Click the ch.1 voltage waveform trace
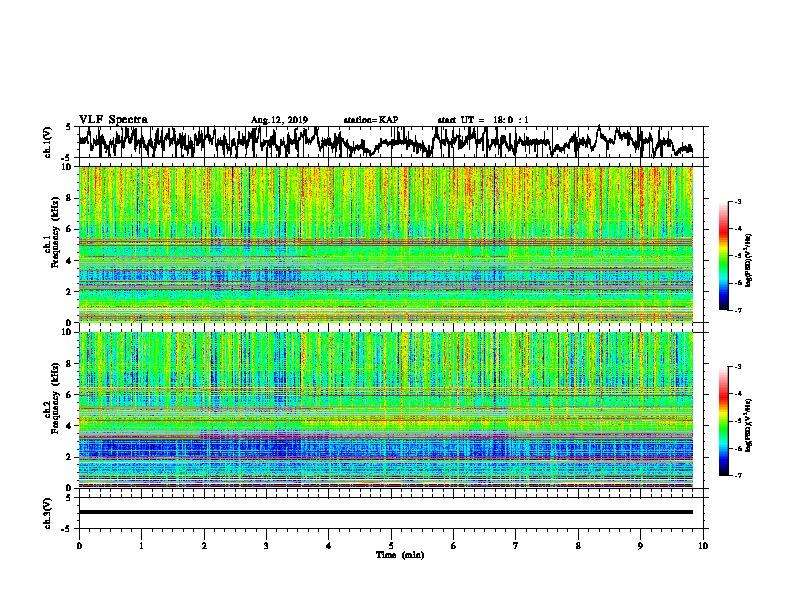Viewport: 792px width, 612px height. tap(385, 142)
